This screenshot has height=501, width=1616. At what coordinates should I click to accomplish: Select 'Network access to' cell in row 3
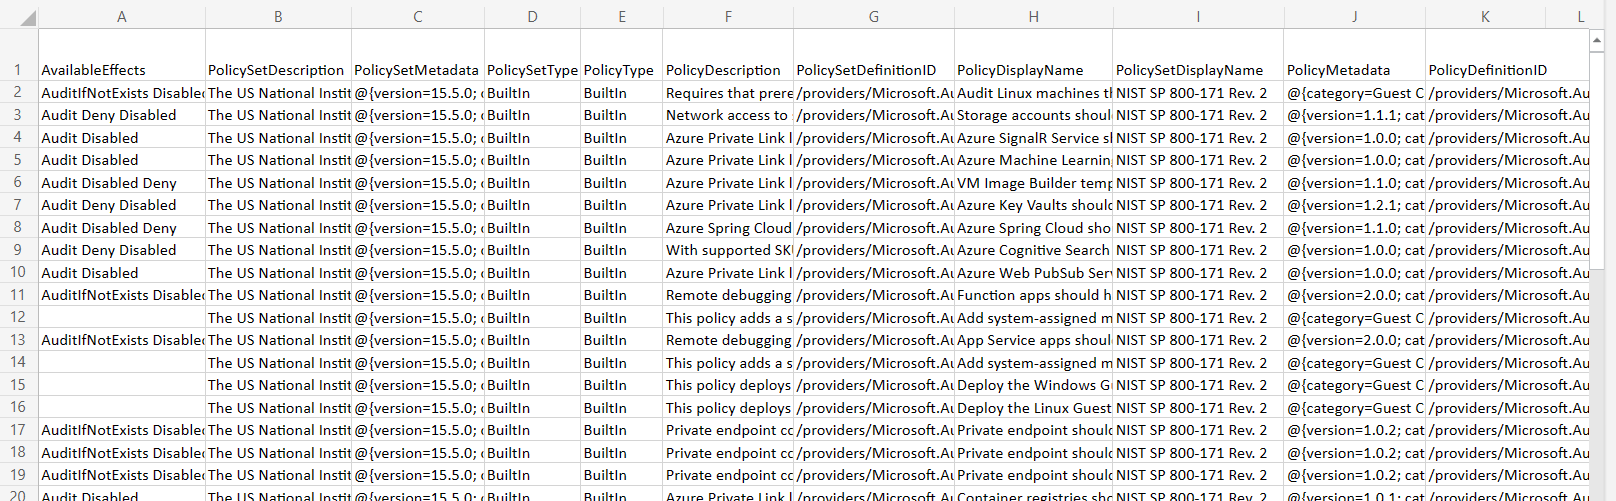[x=728, y=115]
